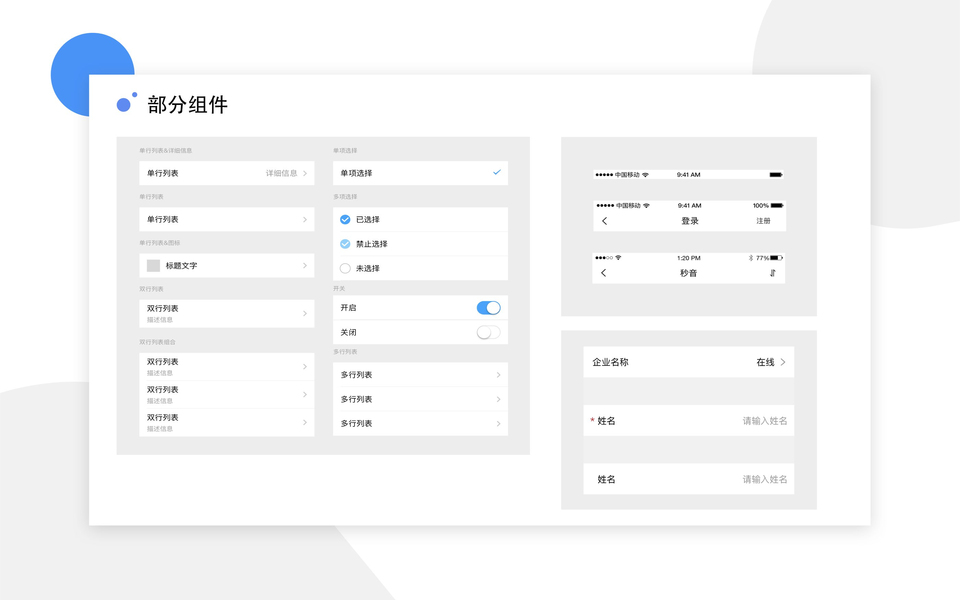Tap the back arrow in the 秒音 navigation bar
The width and height of the screenshot is (960, 600).
[604, 273]
